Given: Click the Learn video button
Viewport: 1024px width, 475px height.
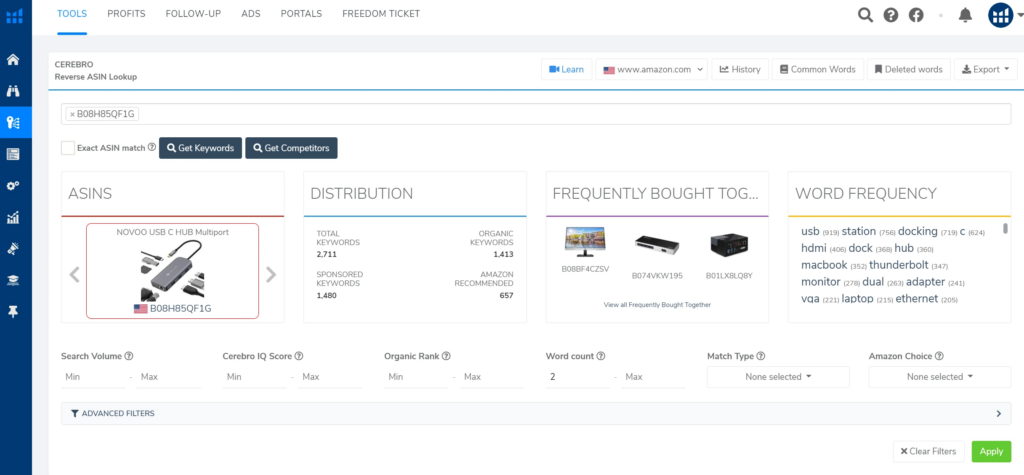Looking at the screenshot, I should click(566, 69).
